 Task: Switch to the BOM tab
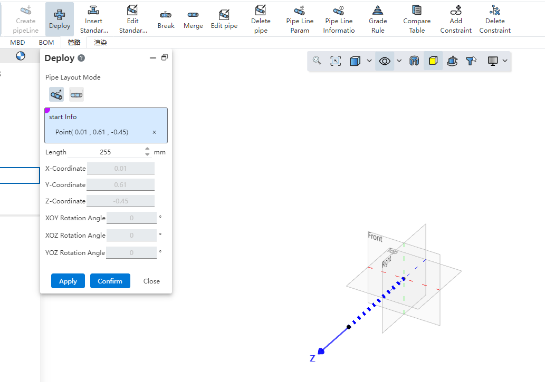click(x=46, y=42)
